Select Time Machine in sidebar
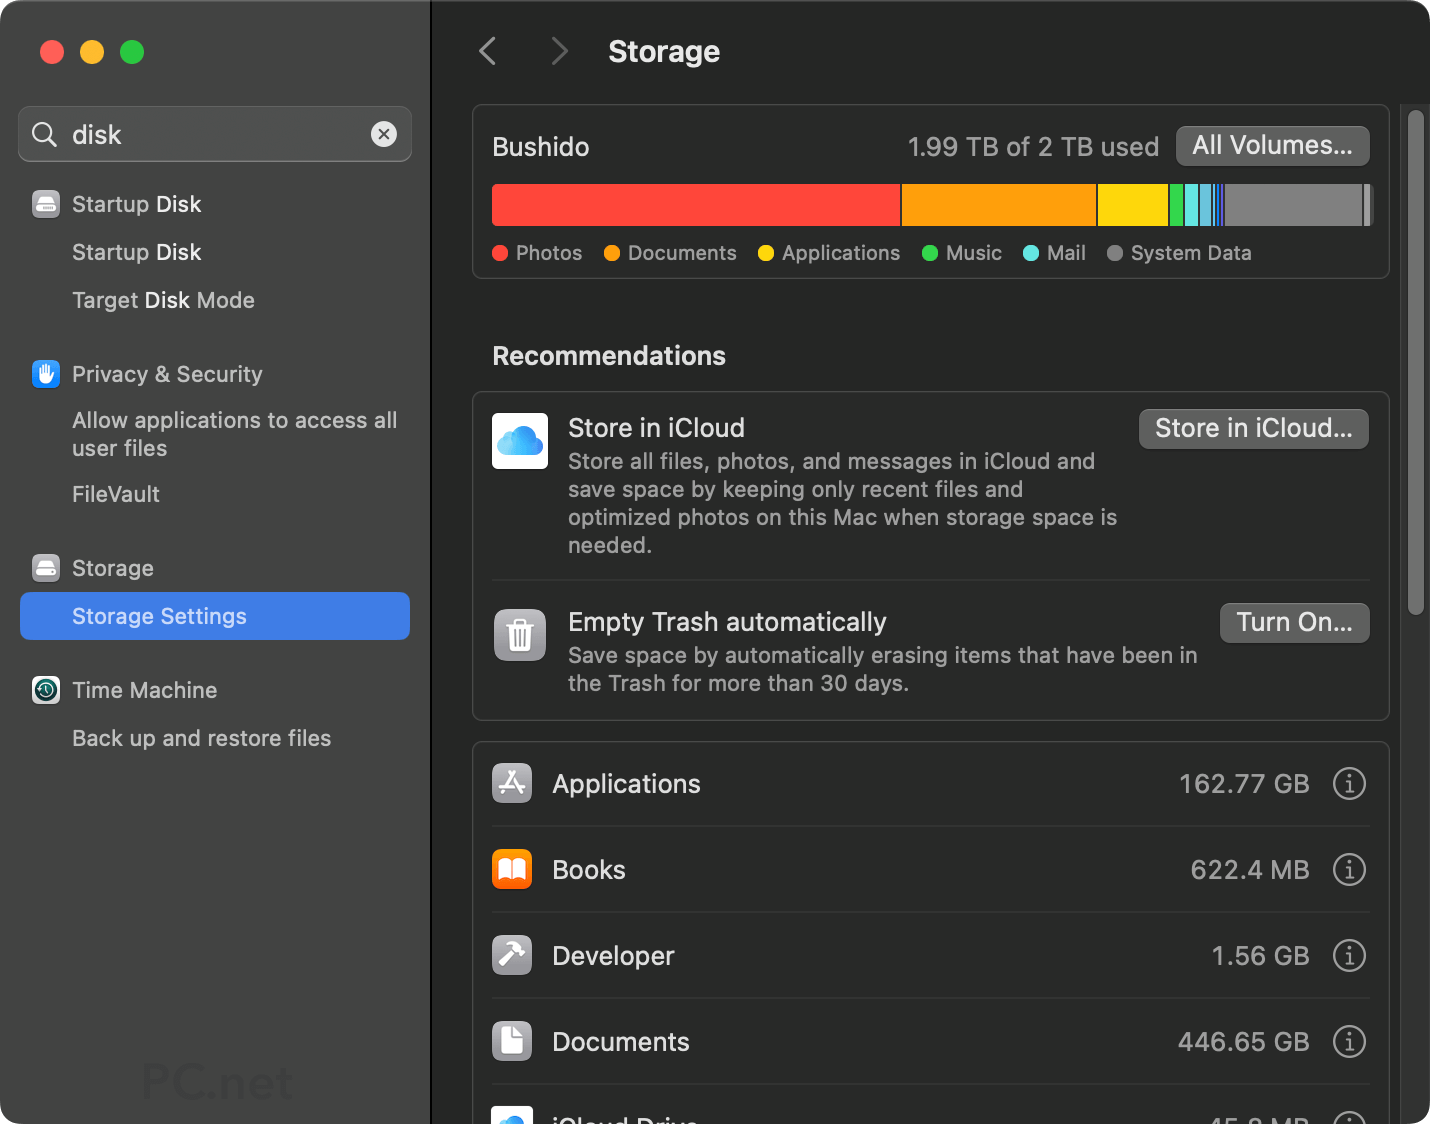1430x1124 pixels. 145,690
